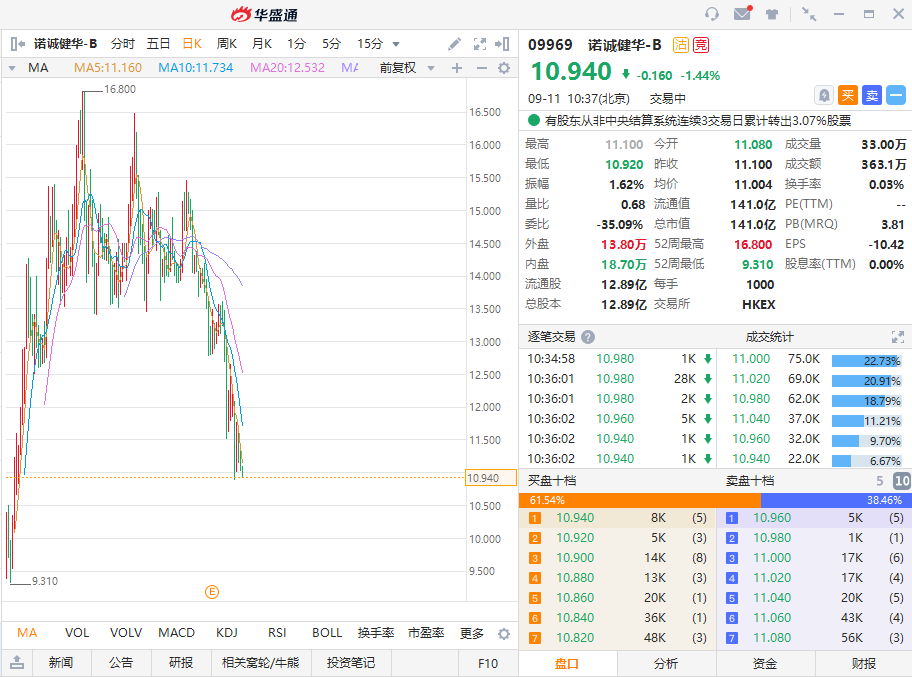Screen dimensions: 912x677
Task: Toggle the VOL indicator
Action: coord(77,633)
